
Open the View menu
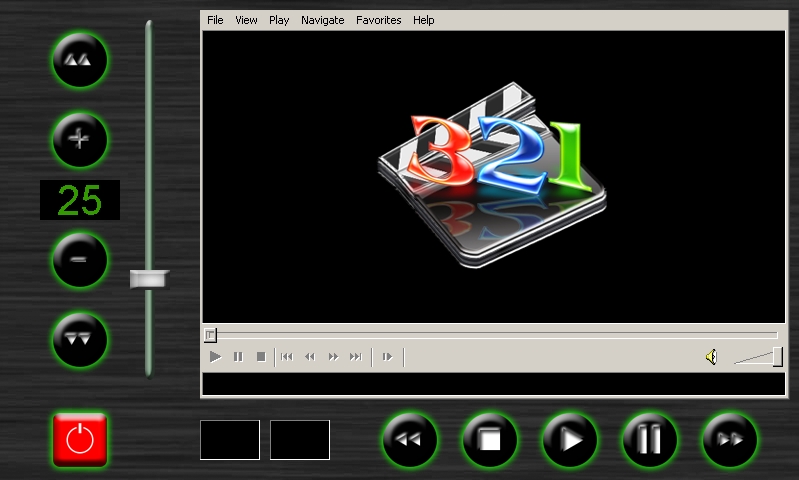pyautogui.click(x=246, y=20)
